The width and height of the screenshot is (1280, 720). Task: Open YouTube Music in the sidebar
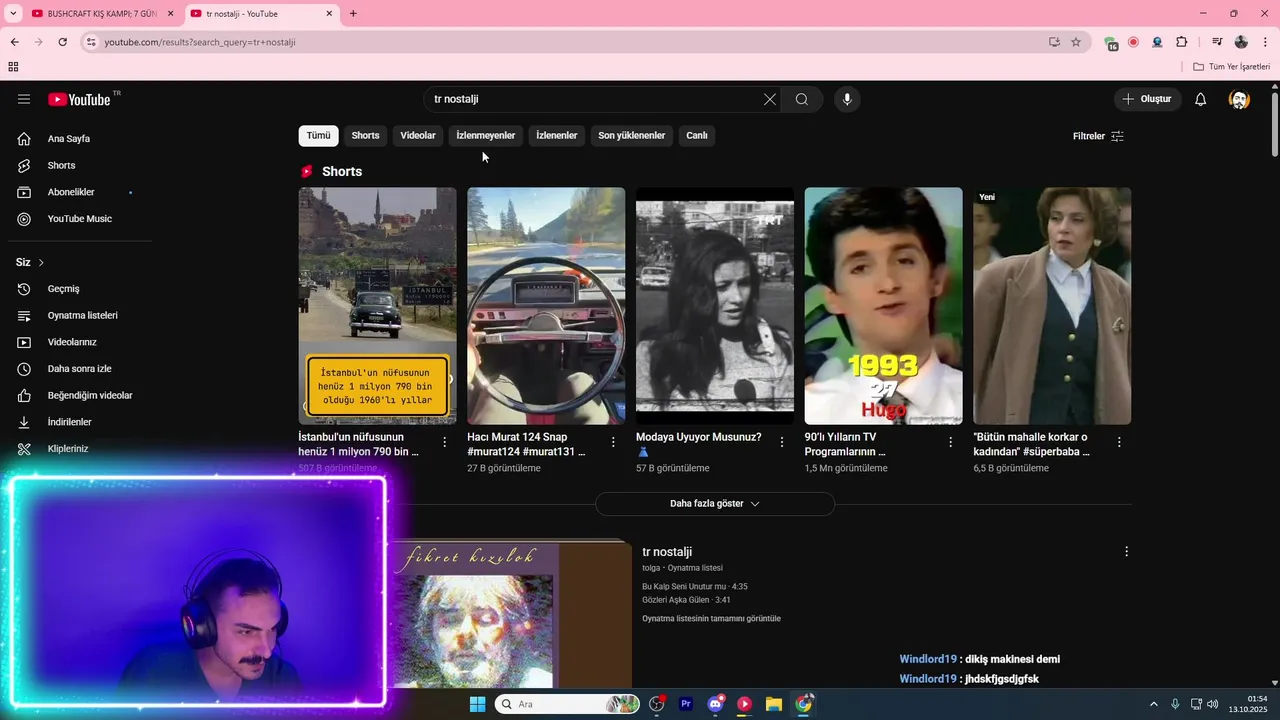coord(80,219)
